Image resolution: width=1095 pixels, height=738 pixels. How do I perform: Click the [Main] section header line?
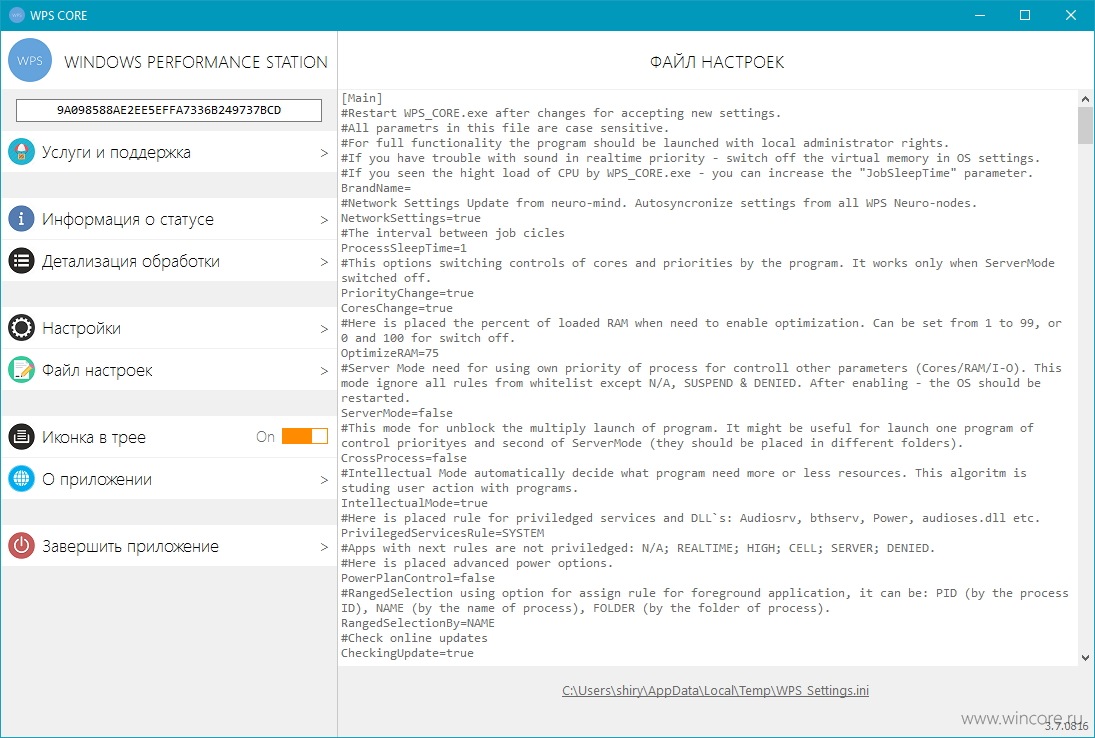(362, 98)
